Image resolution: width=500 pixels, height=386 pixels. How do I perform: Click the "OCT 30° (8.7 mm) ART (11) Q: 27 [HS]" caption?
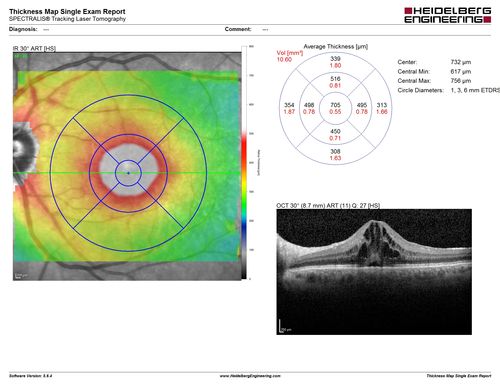[328, 206]
